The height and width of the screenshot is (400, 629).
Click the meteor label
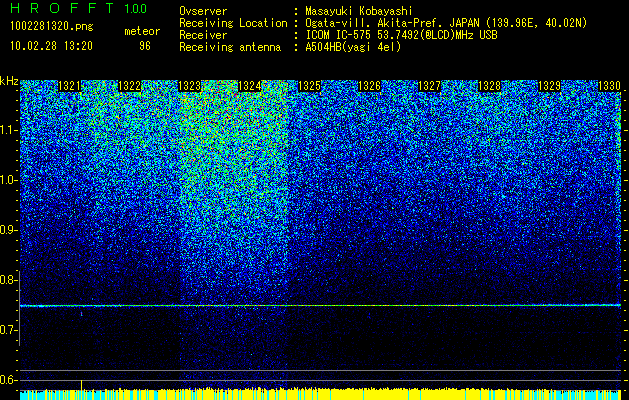point(142,31)
